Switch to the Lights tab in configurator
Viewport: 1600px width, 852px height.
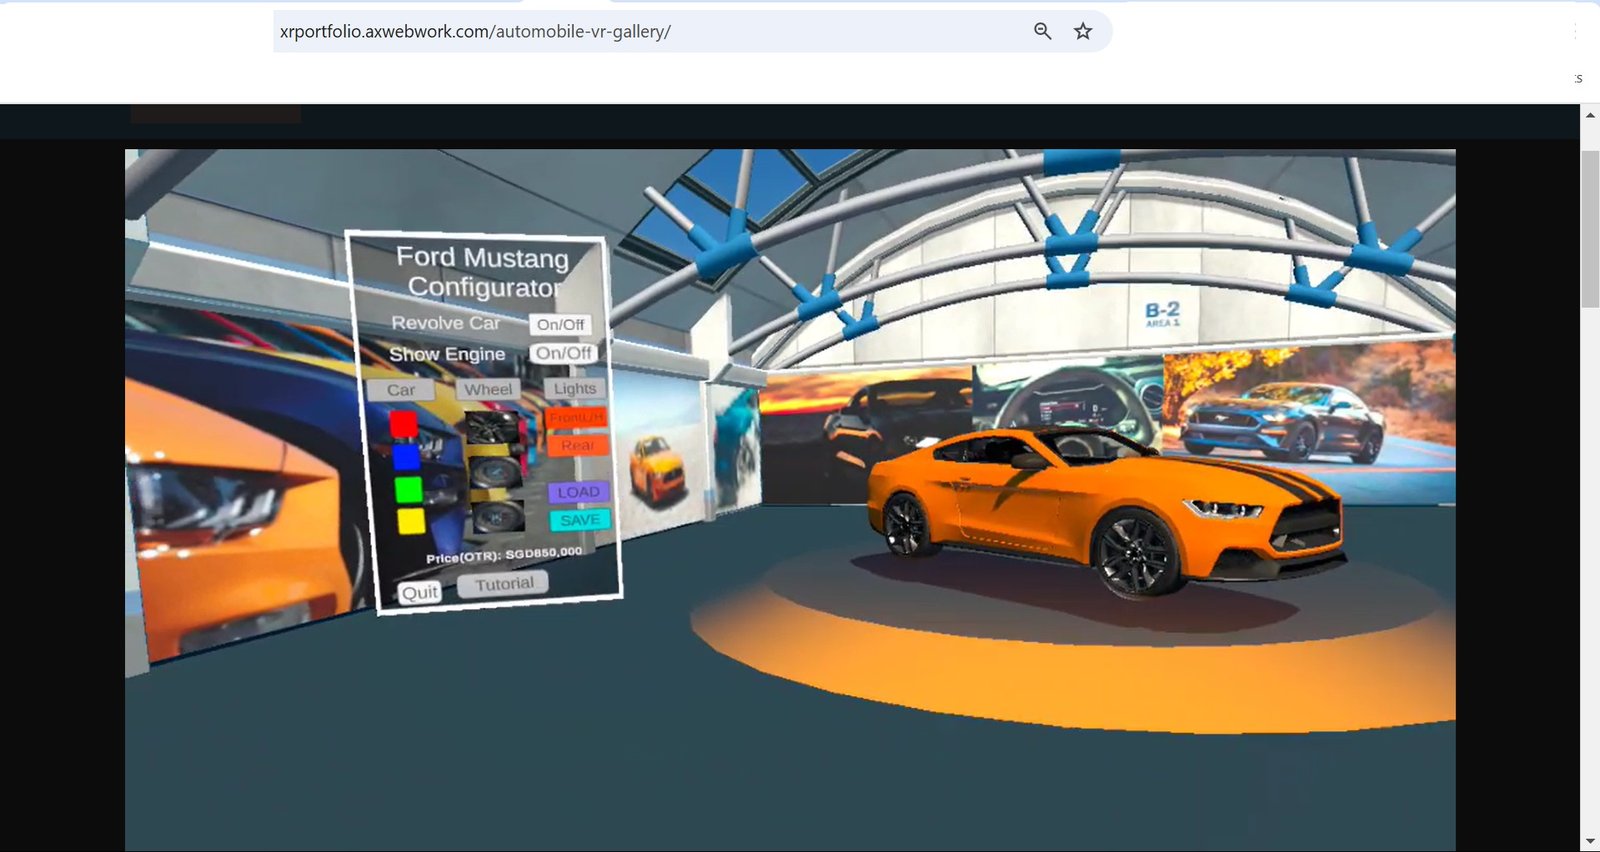point(575,388)
